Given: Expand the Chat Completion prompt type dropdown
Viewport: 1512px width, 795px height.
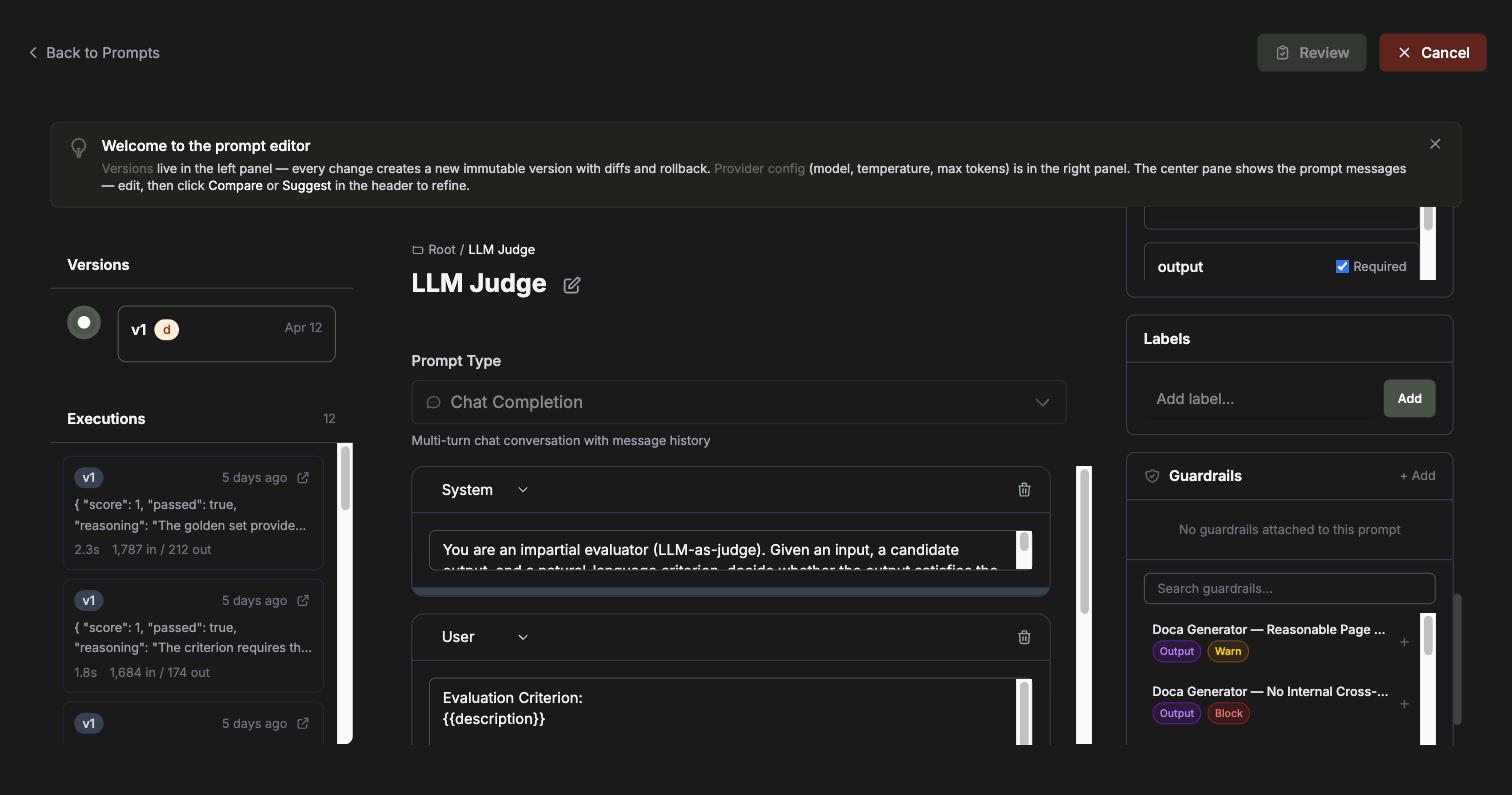Looking at the screenshot, I should (x=739, y=402).
